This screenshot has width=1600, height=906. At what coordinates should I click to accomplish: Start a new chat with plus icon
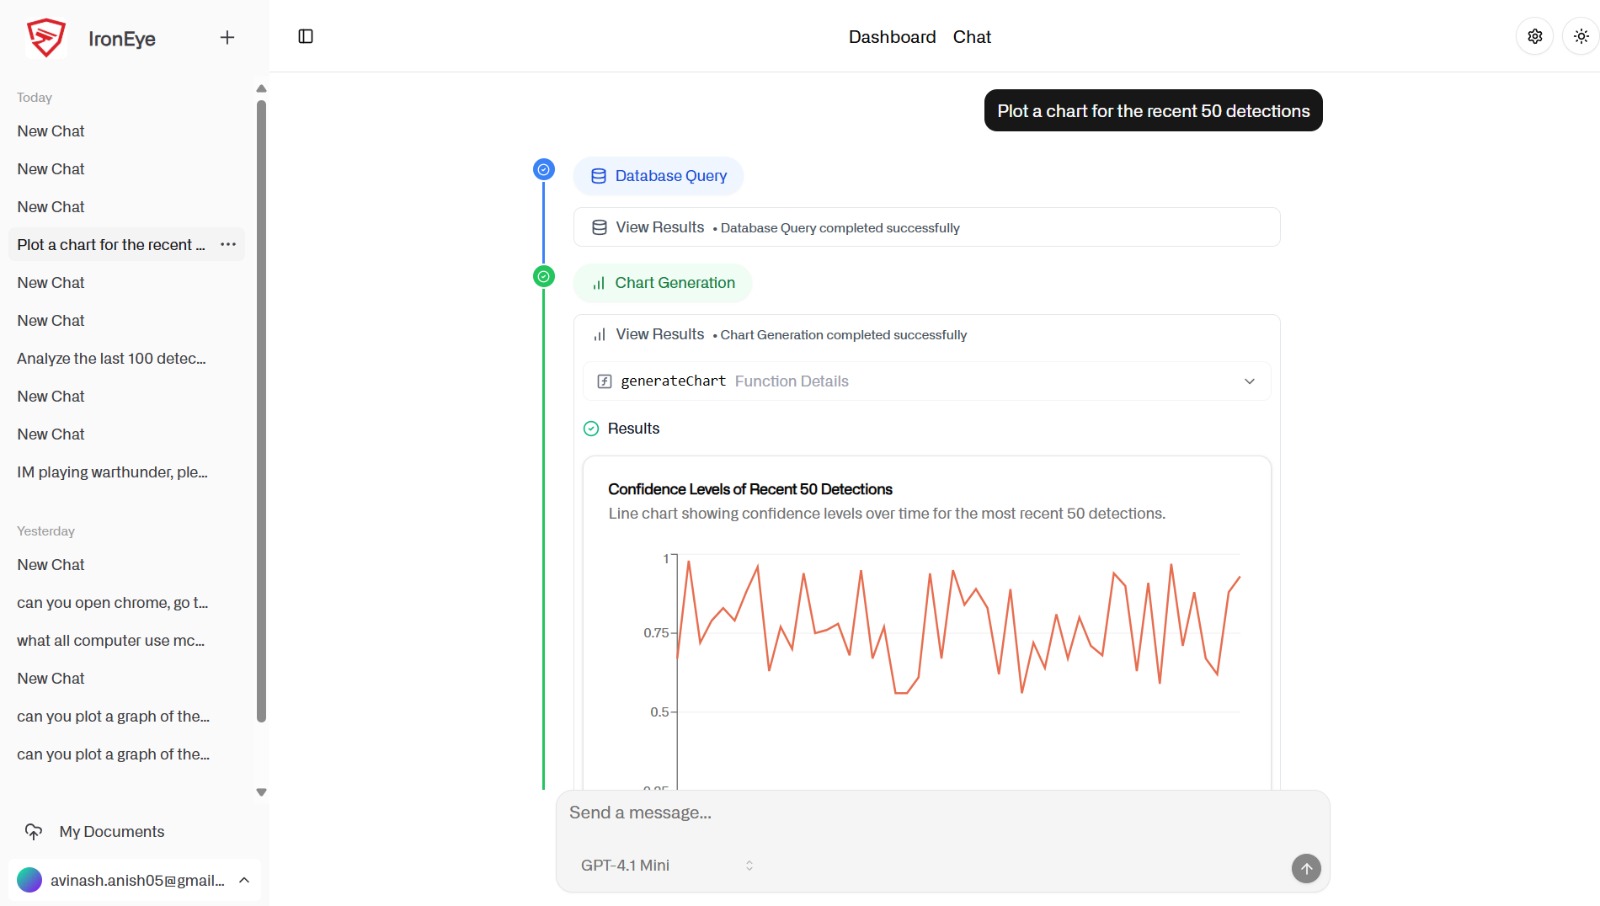point(227,37)
